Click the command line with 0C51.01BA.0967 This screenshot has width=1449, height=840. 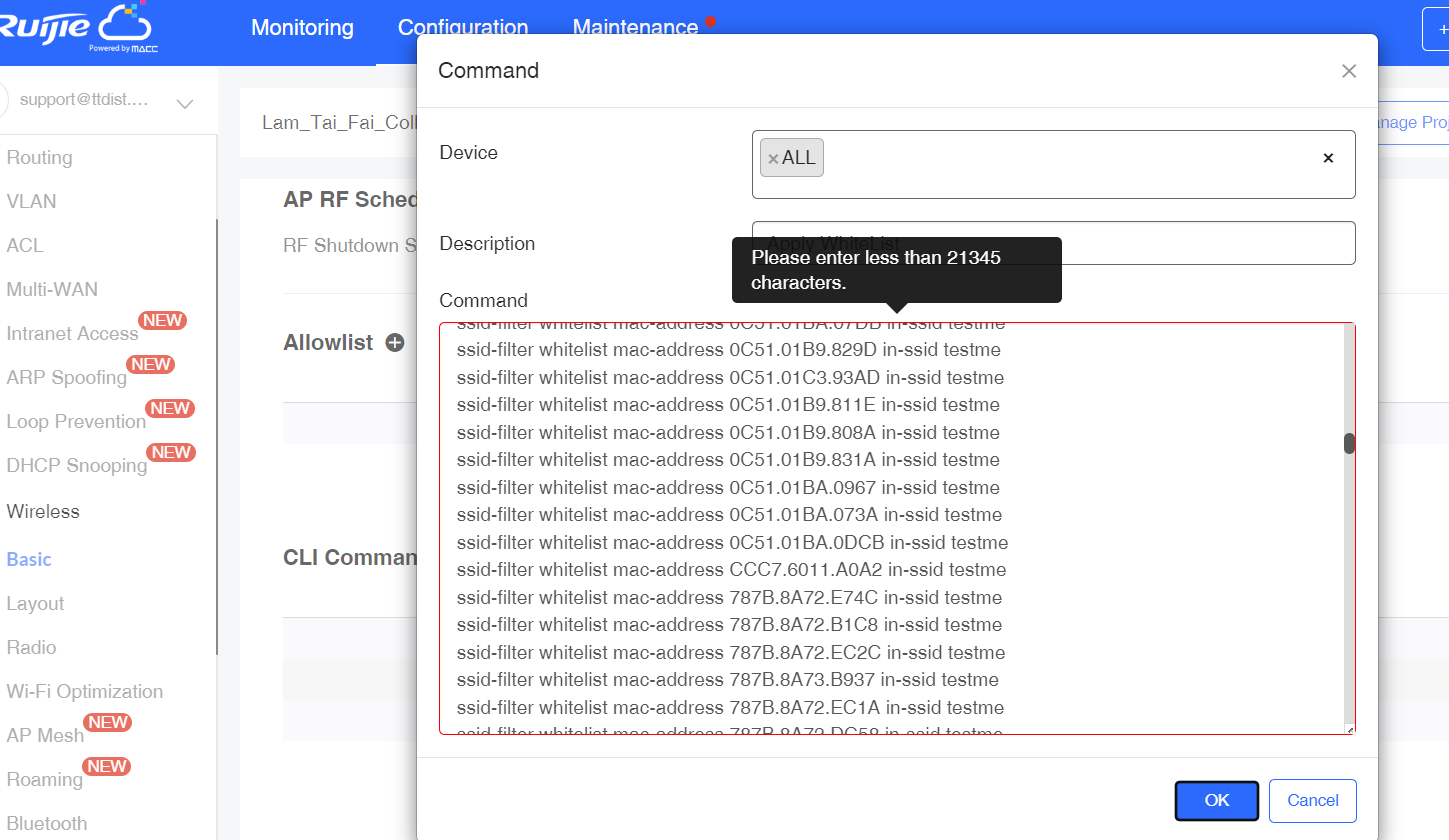coord(728,488)
